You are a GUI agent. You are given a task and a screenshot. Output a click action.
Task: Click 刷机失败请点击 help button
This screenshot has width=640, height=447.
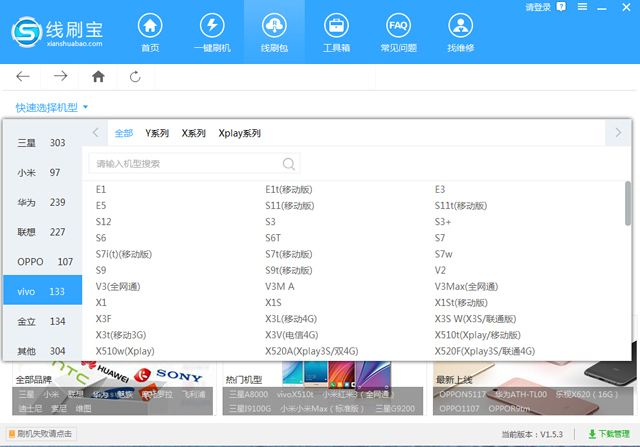pos(40,434)
